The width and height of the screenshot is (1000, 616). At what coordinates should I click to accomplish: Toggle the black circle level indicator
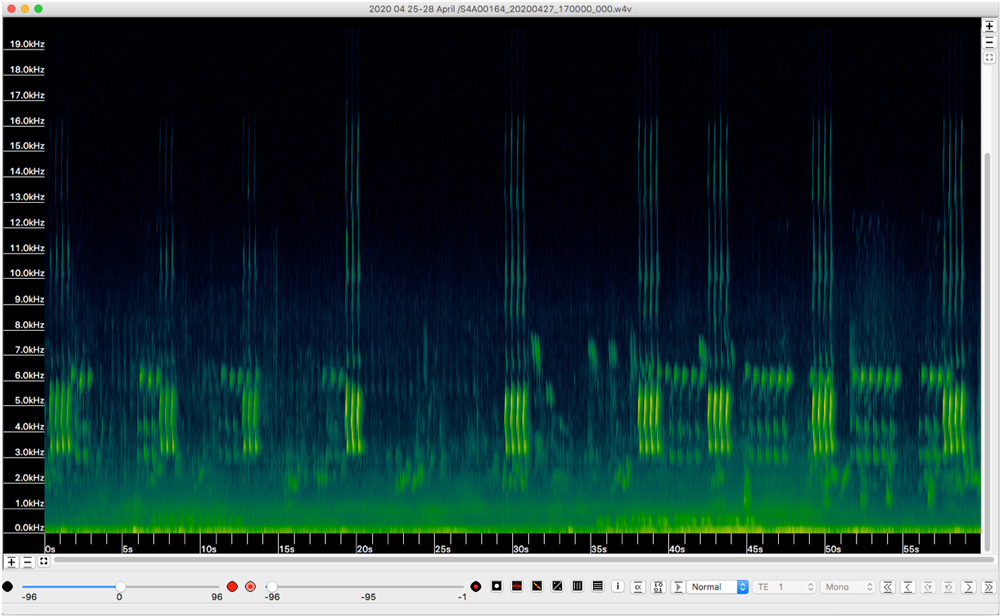point(7,587)
